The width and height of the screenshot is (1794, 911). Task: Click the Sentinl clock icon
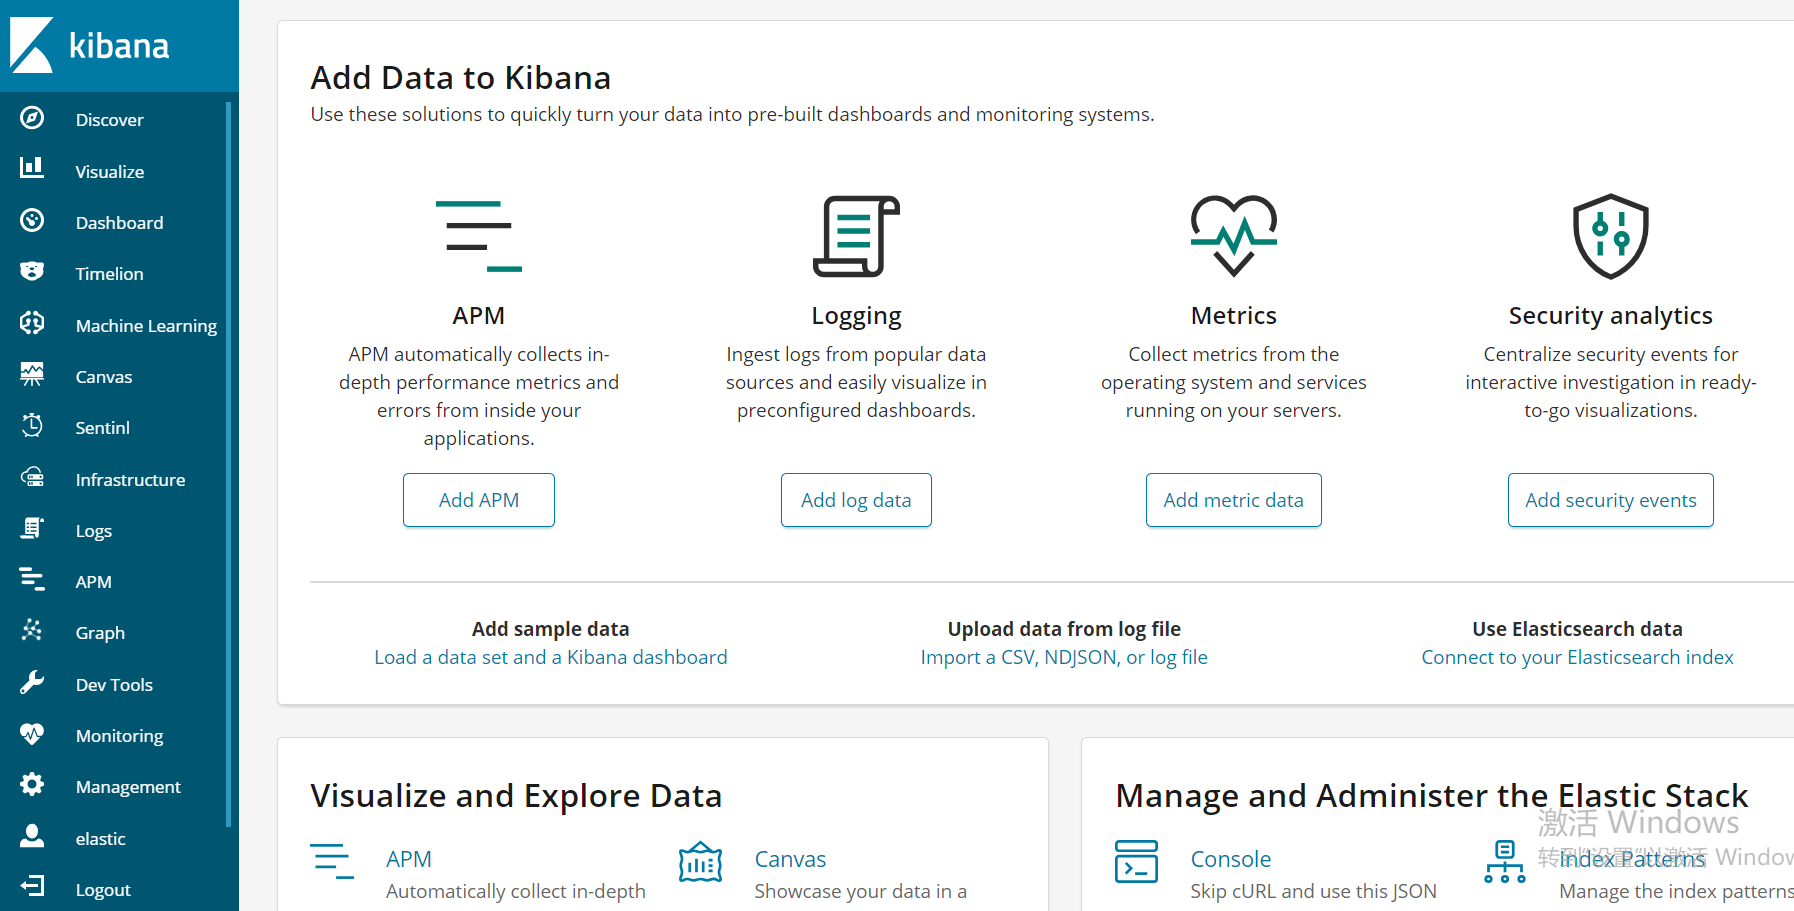pyautogui.click(x=32, y=425)
